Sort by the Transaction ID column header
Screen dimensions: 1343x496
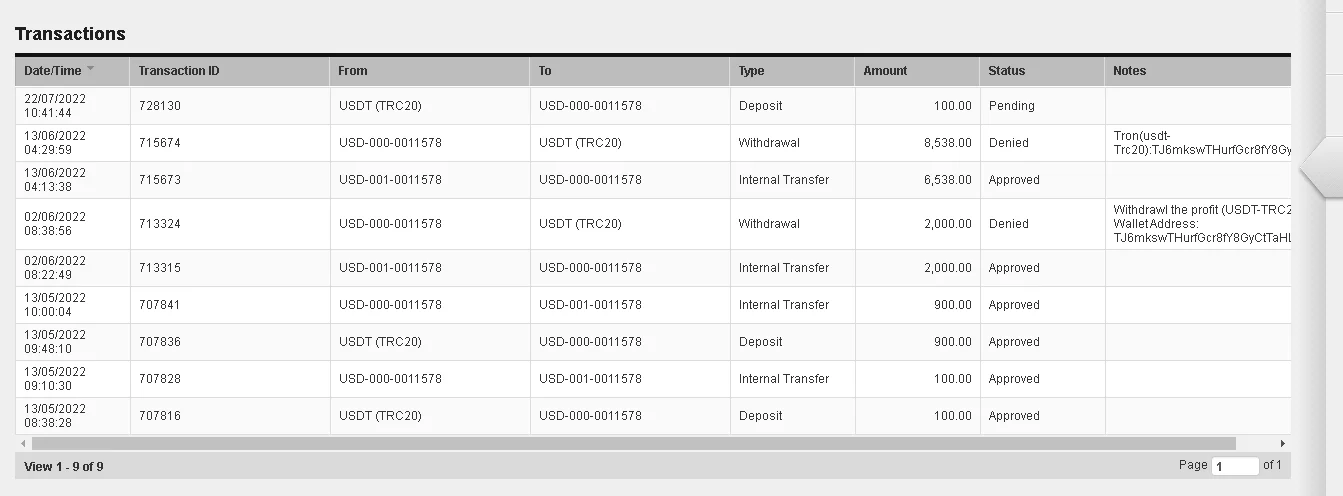coord(179,71)
